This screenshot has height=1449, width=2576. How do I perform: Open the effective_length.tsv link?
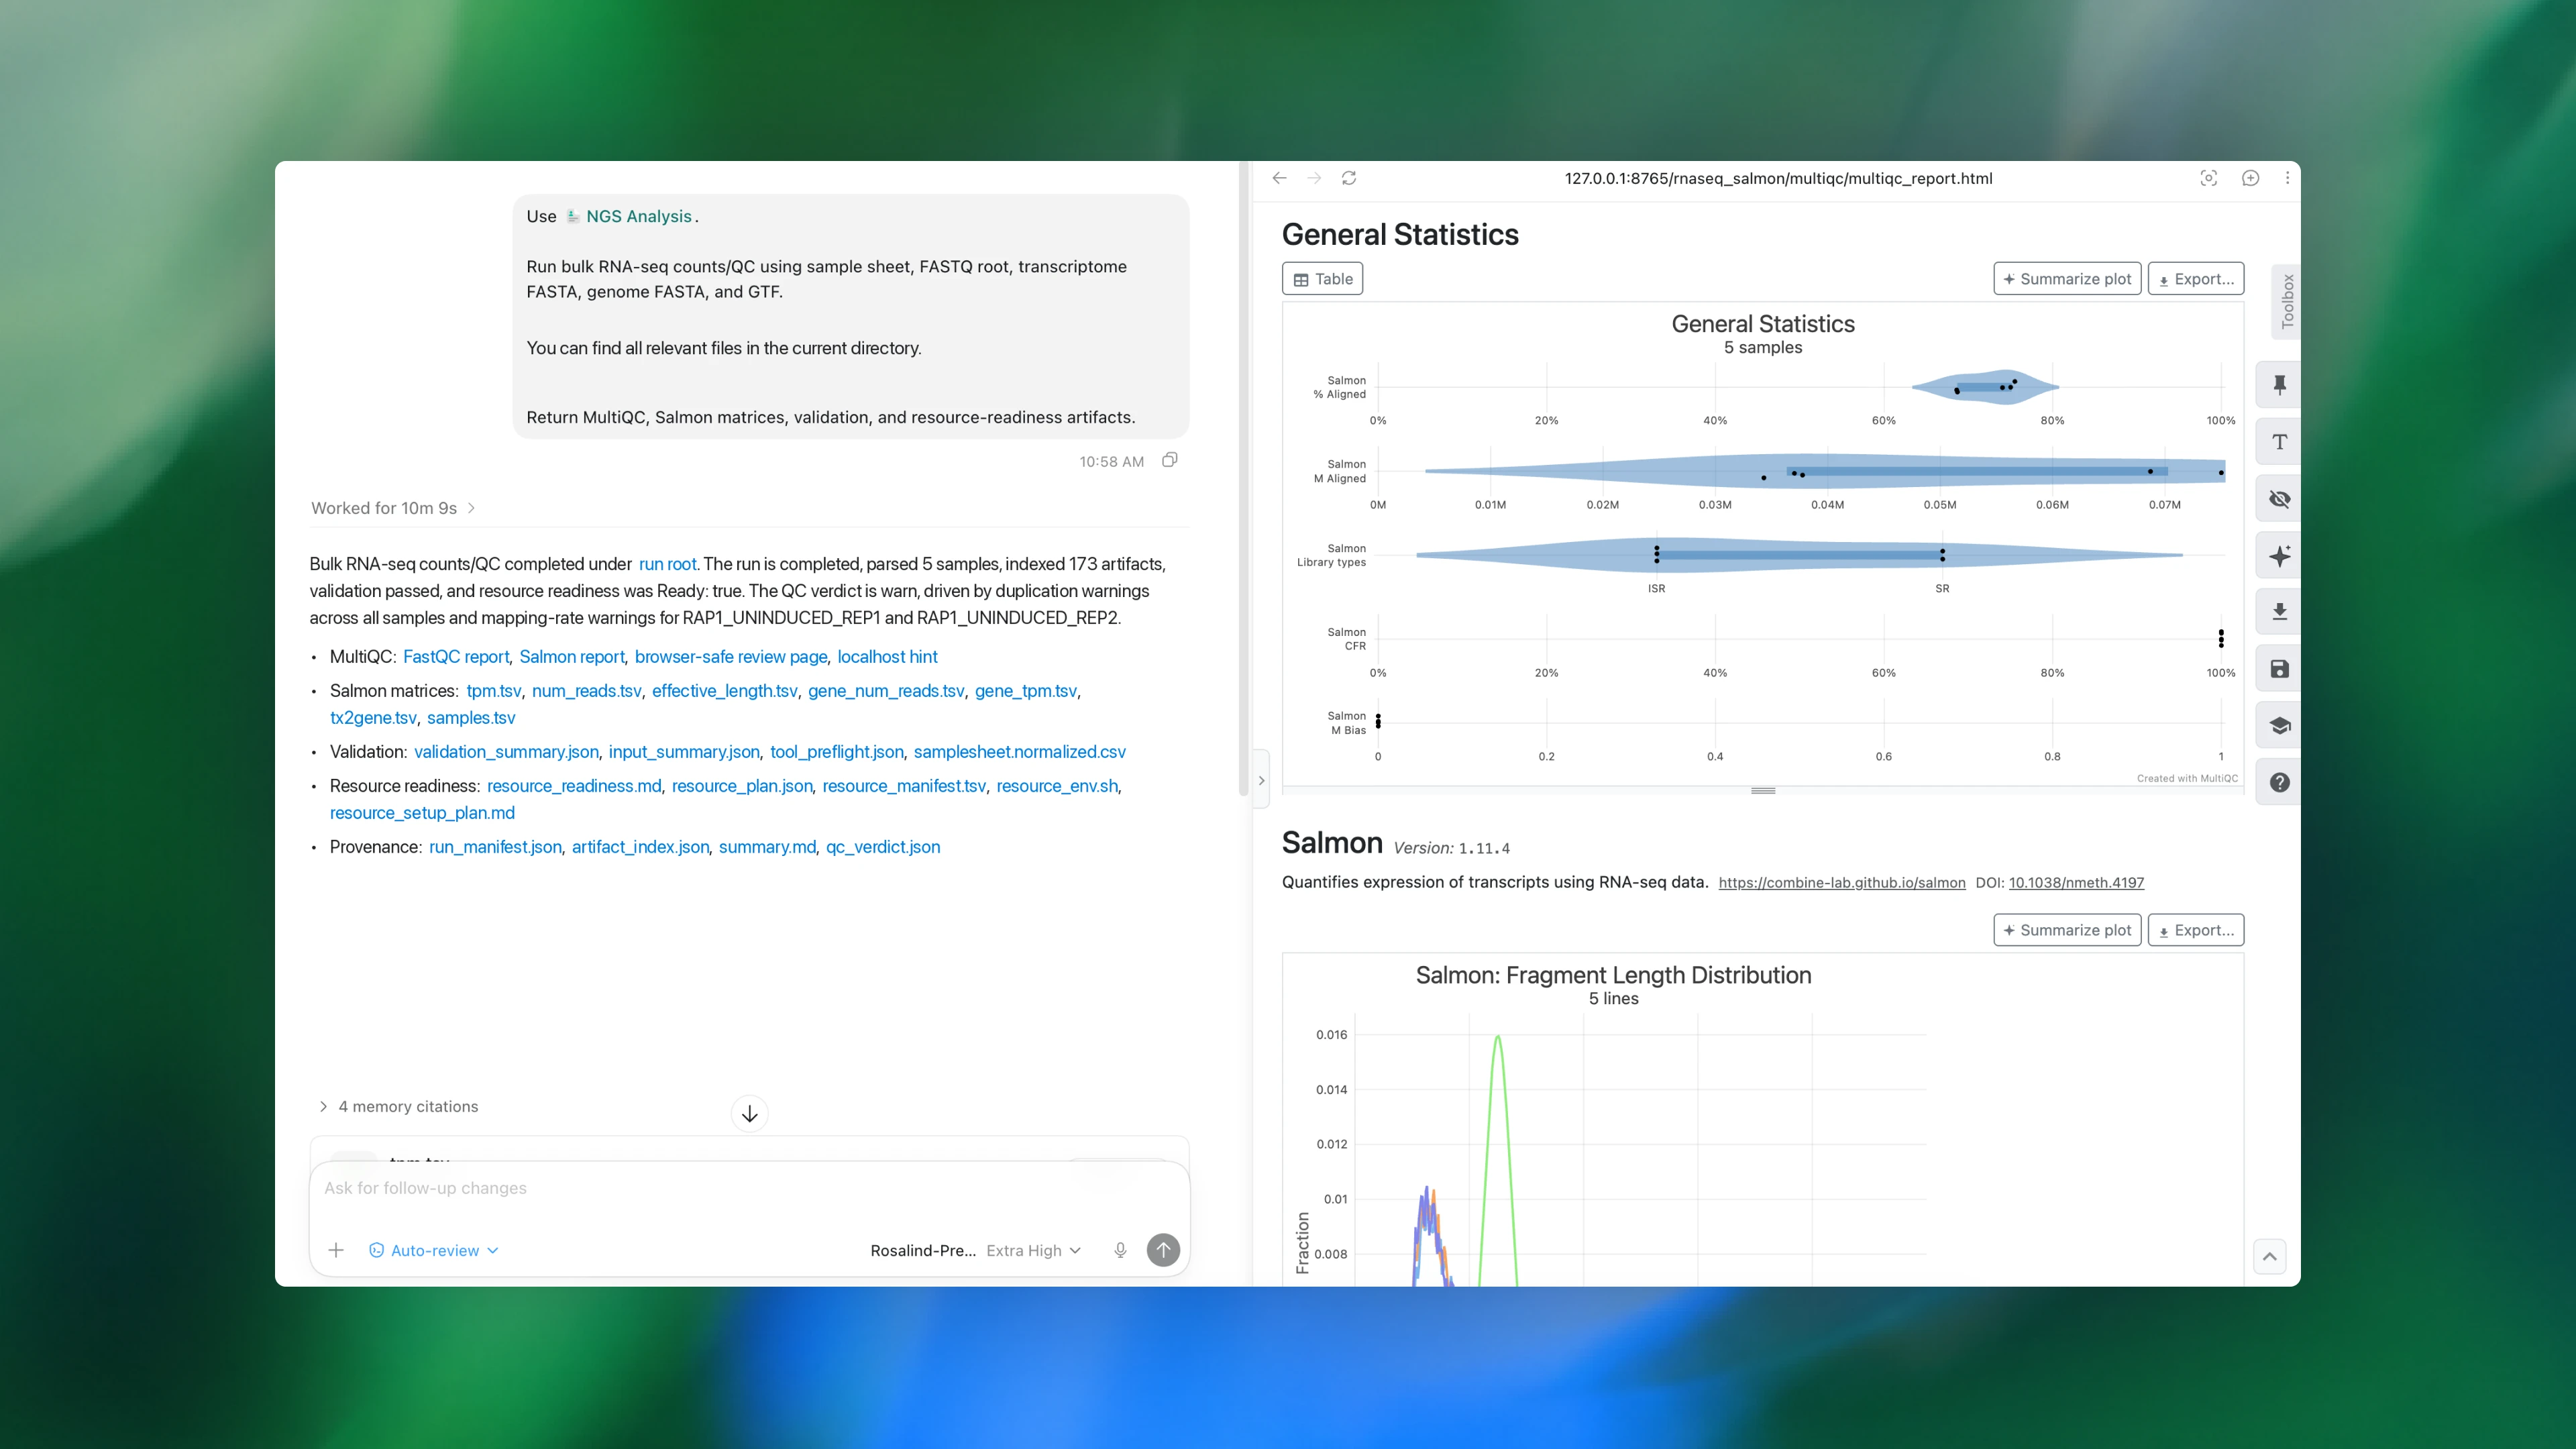pyautogui.click(x=725, y=691)
